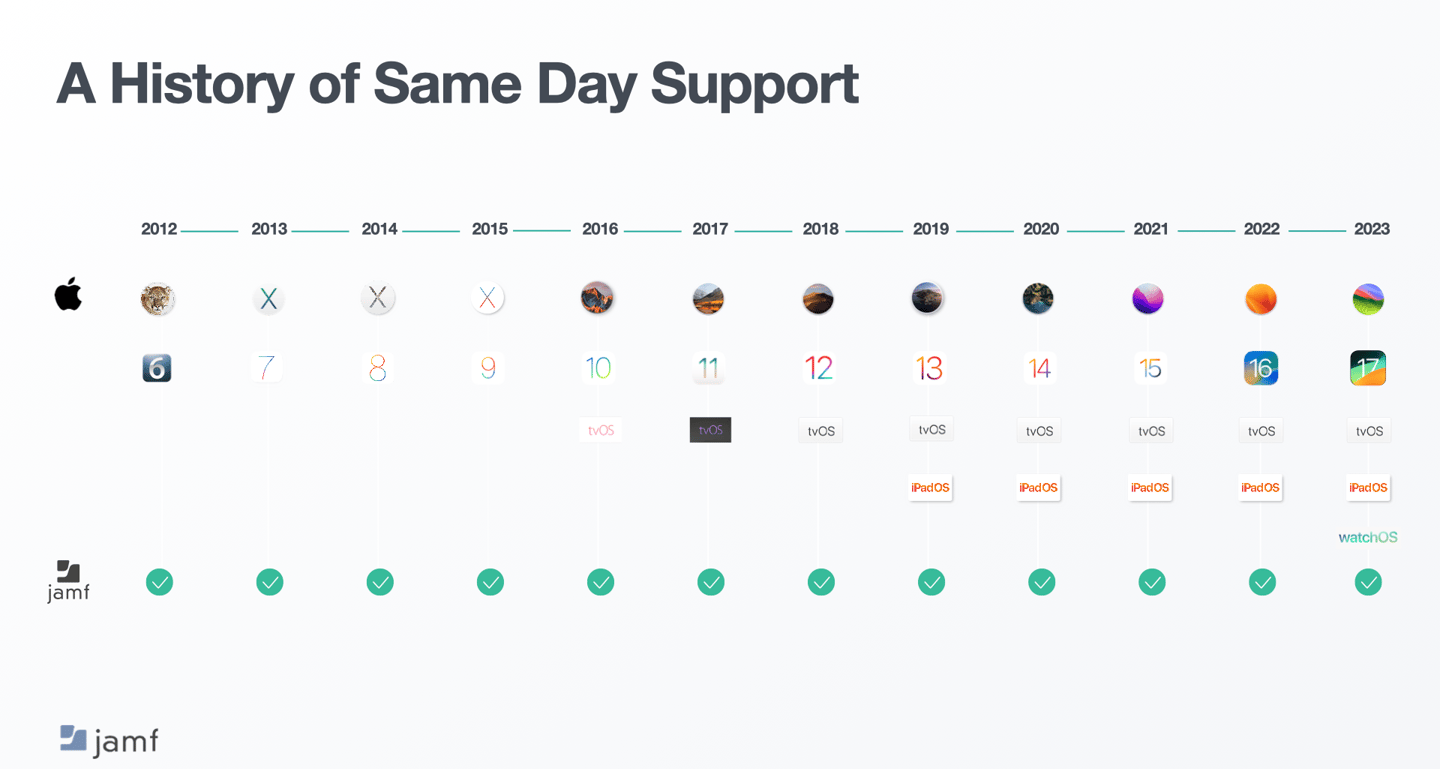The image size is (1440, 769).
Task: Click the macOS Ventura orange icon
Action: (x=1261, y=299)
